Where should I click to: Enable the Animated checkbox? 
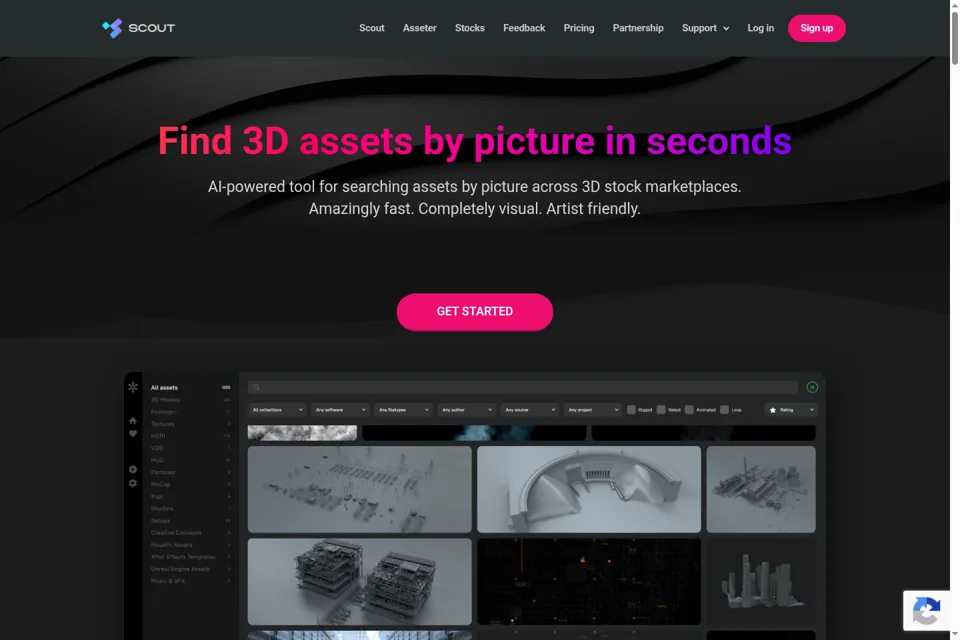pos(689,410)
